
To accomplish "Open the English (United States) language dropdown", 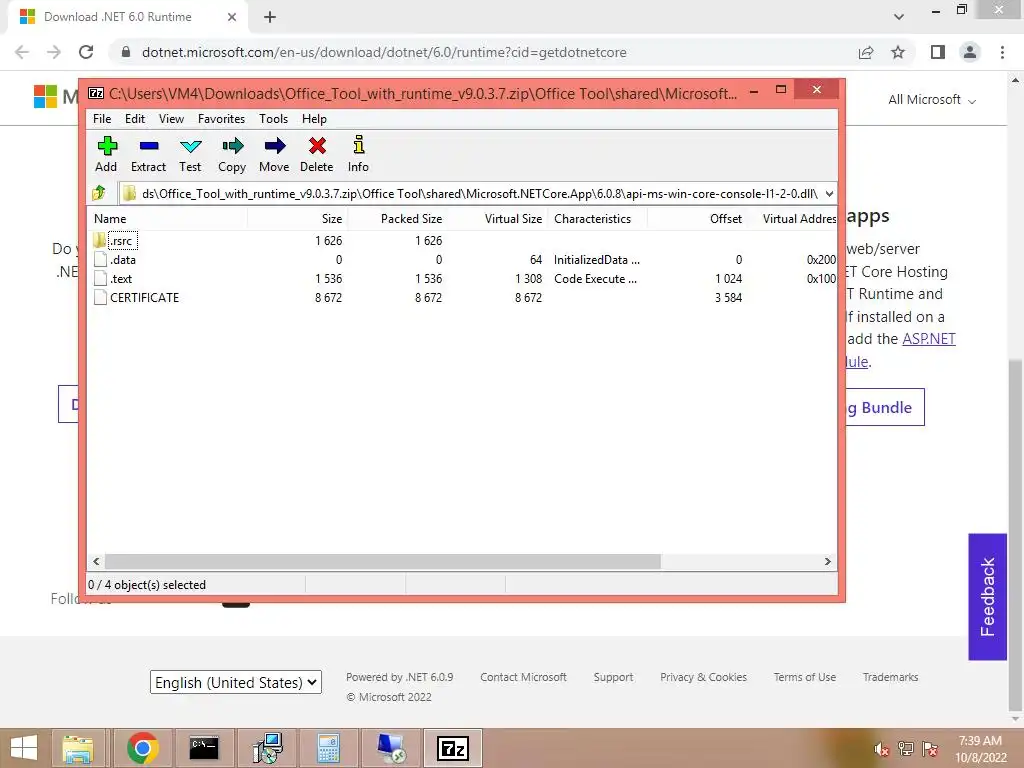I will 236,682.
